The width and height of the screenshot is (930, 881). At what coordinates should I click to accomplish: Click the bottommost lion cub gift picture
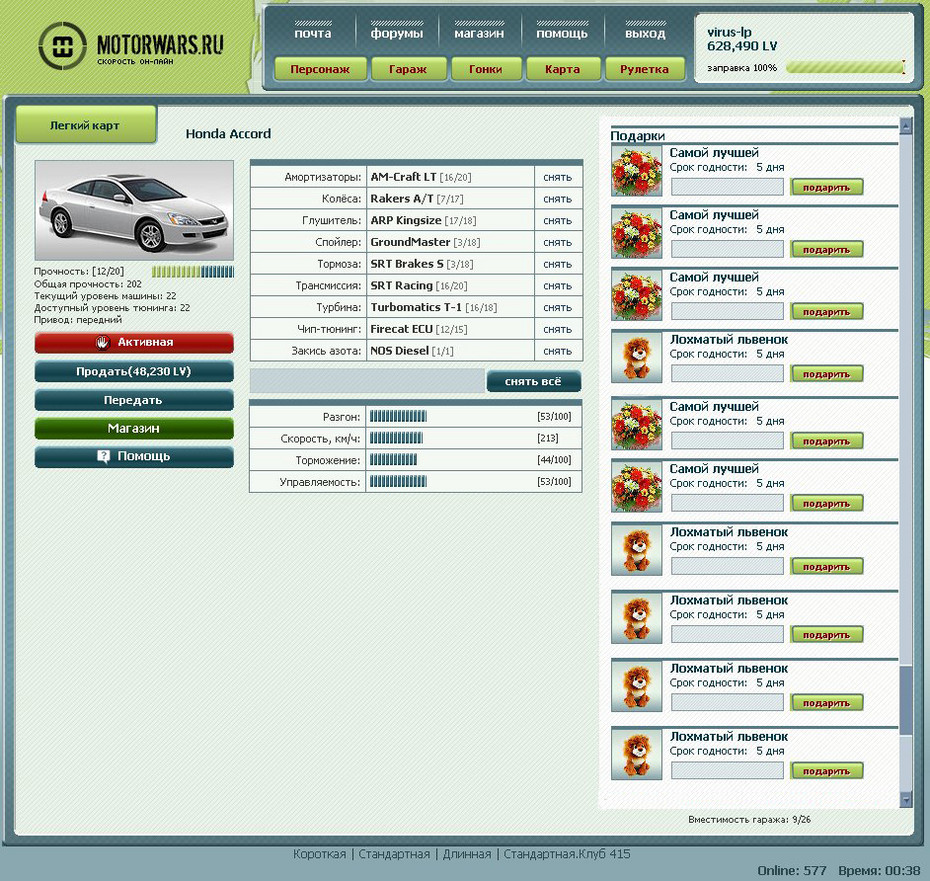[636, 755]
